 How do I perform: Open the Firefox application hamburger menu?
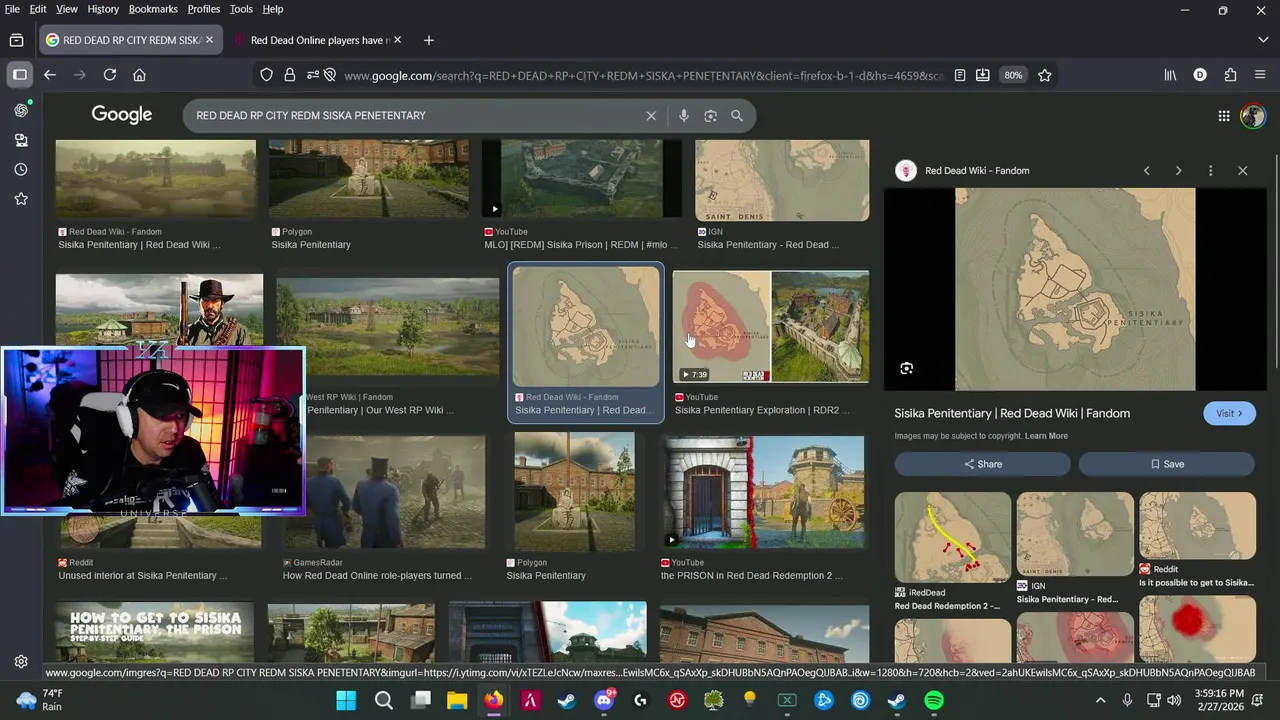[1260, 75]
